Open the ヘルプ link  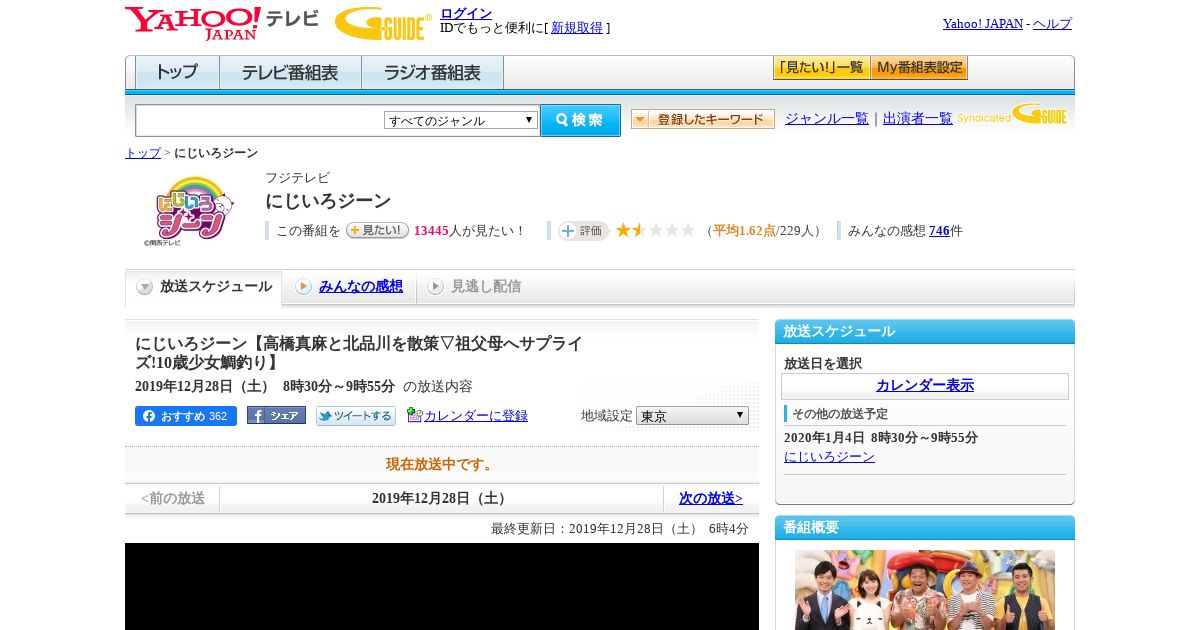(x=1052, y=24)
